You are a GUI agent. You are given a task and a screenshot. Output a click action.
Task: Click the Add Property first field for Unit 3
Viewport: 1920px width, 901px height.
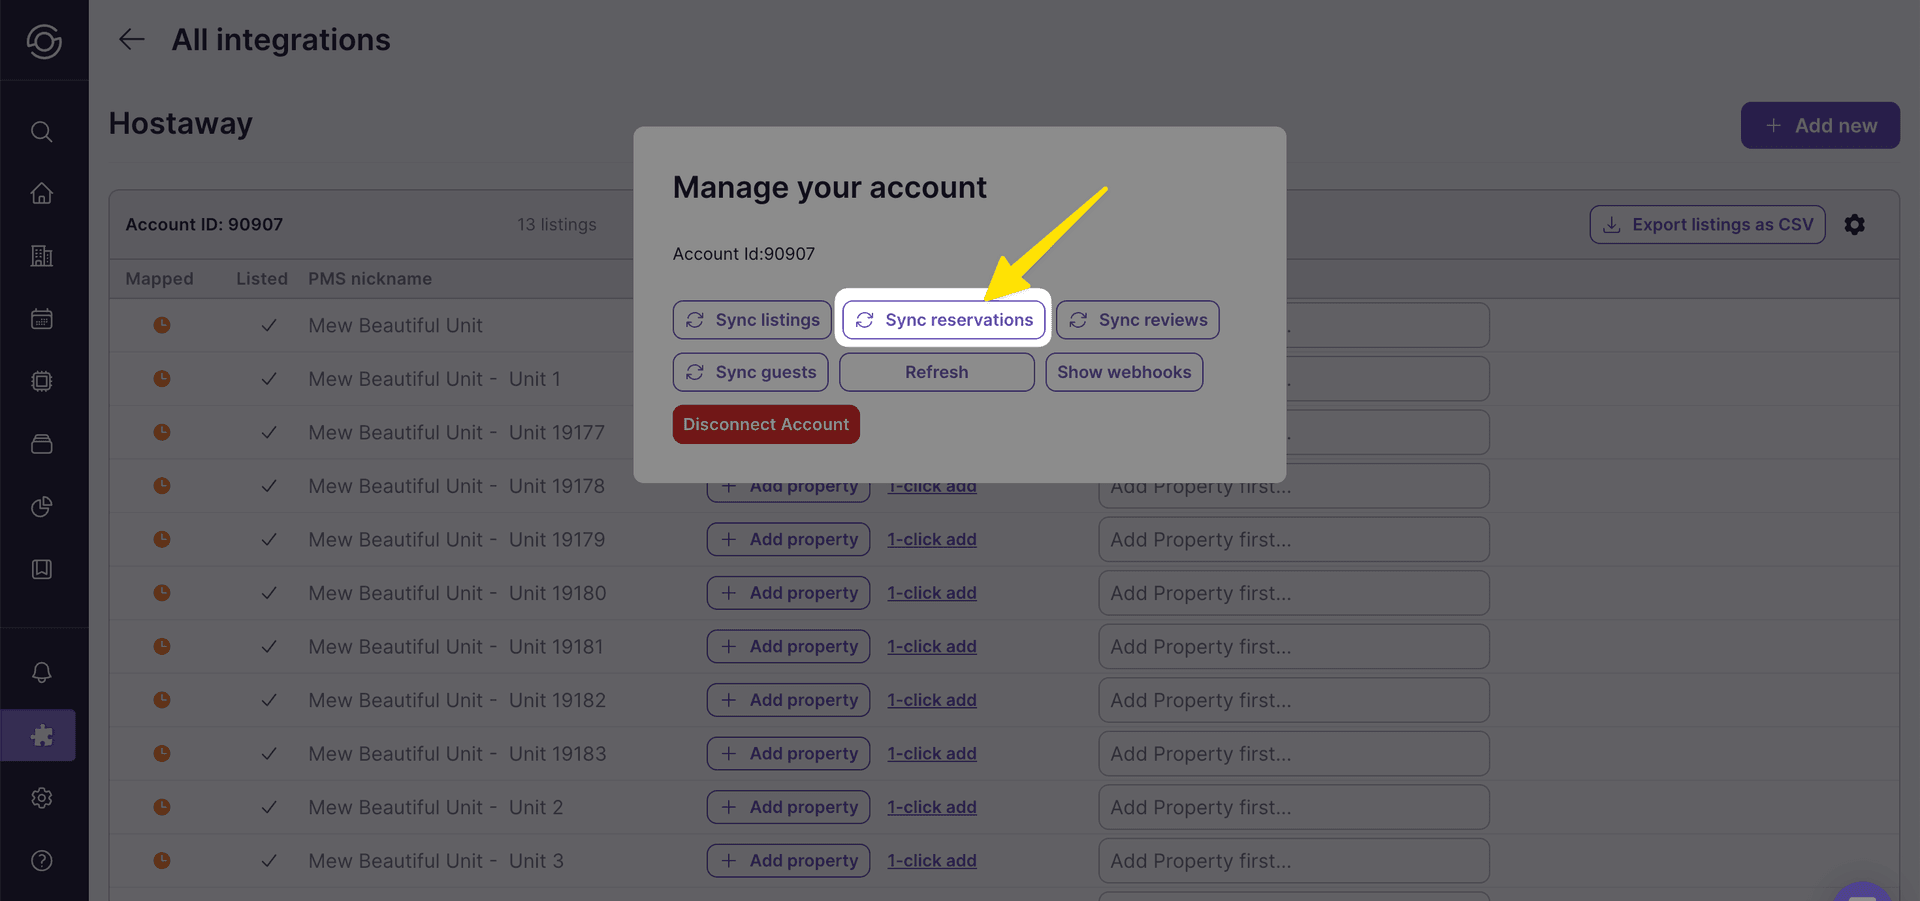tap(1293, 860)
